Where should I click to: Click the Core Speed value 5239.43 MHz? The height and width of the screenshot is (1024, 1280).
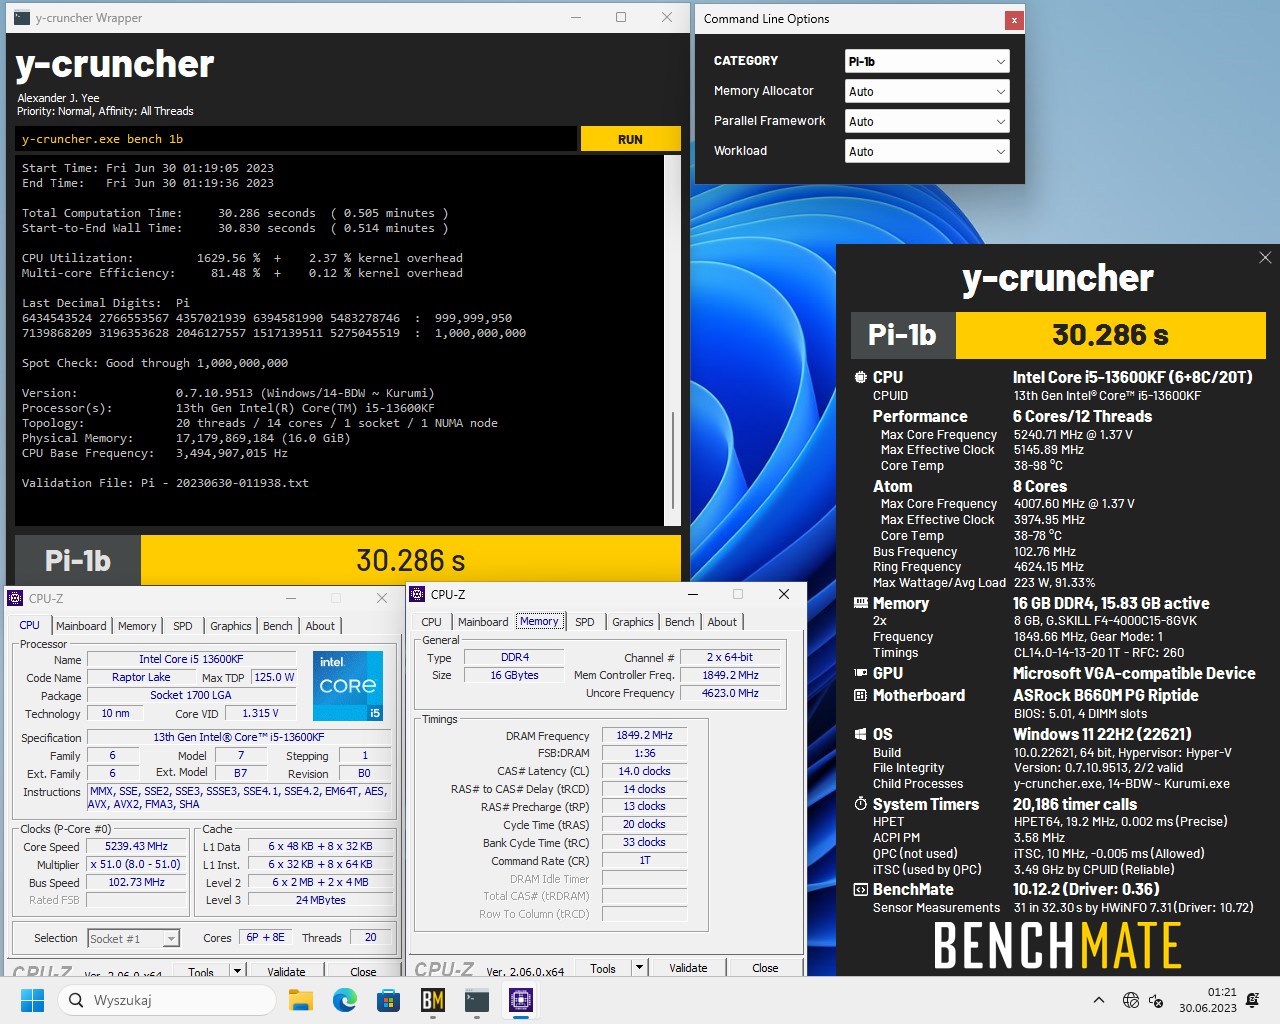(x=136, y=846)
